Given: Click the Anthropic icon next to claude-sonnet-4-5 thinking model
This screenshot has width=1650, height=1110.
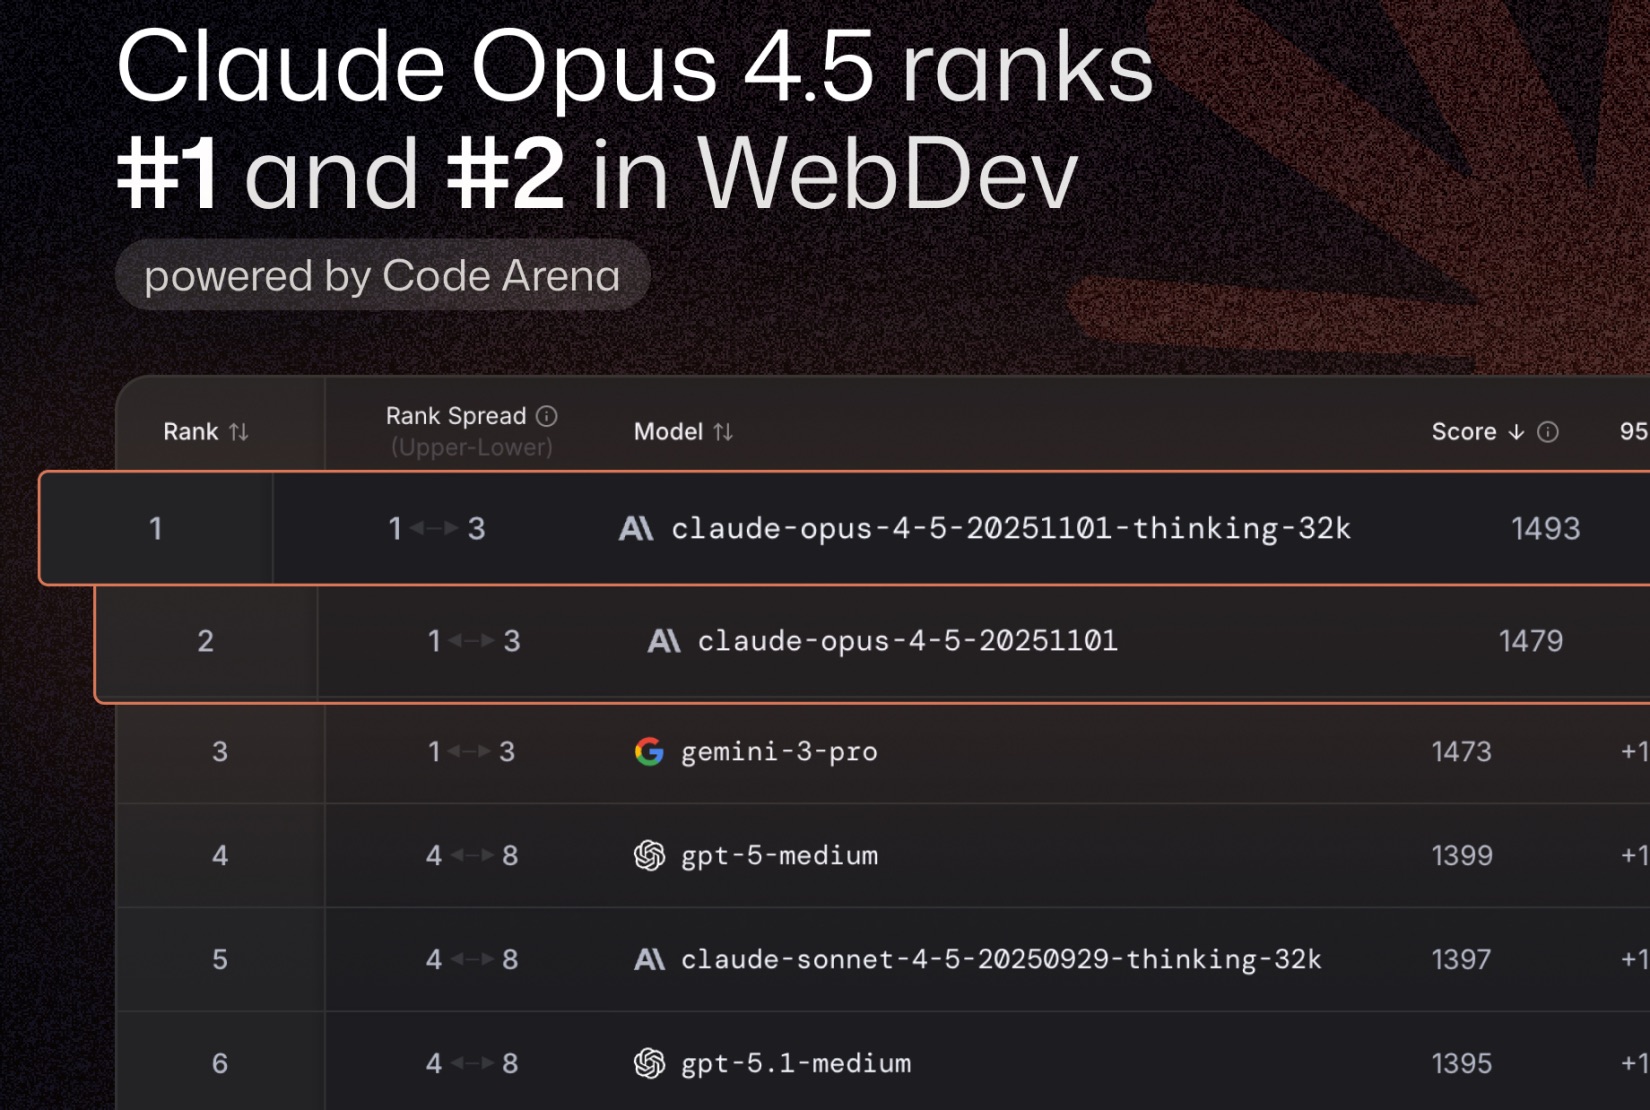Looking at the screenshot, I should coord(651,959).
